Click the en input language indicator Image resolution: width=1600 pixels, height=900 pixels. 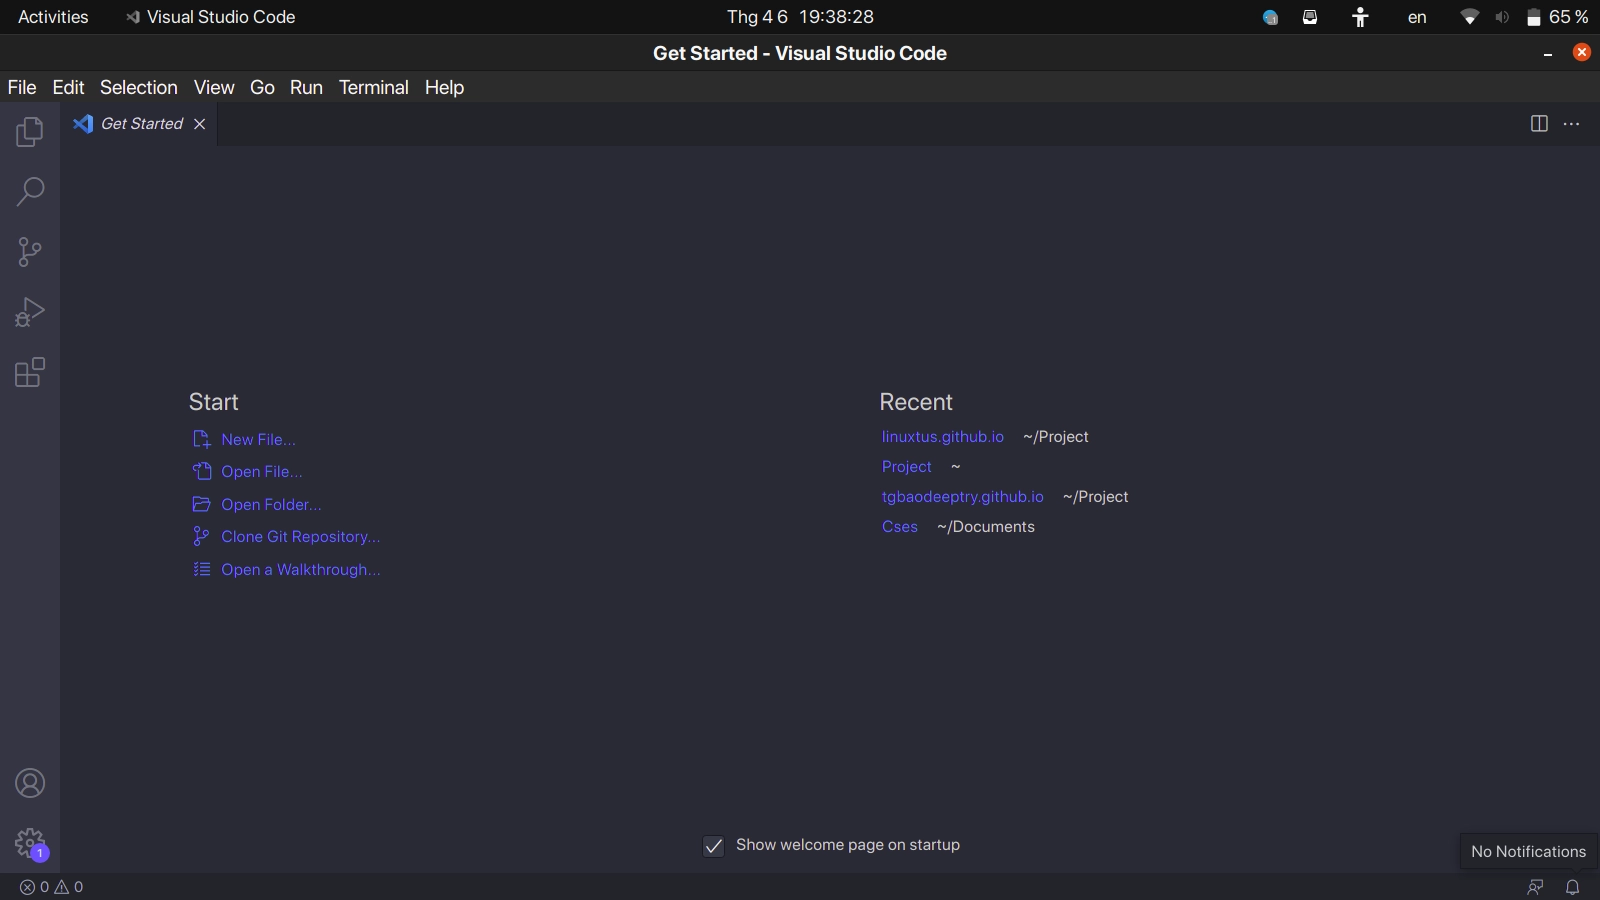coord(1417,17)
